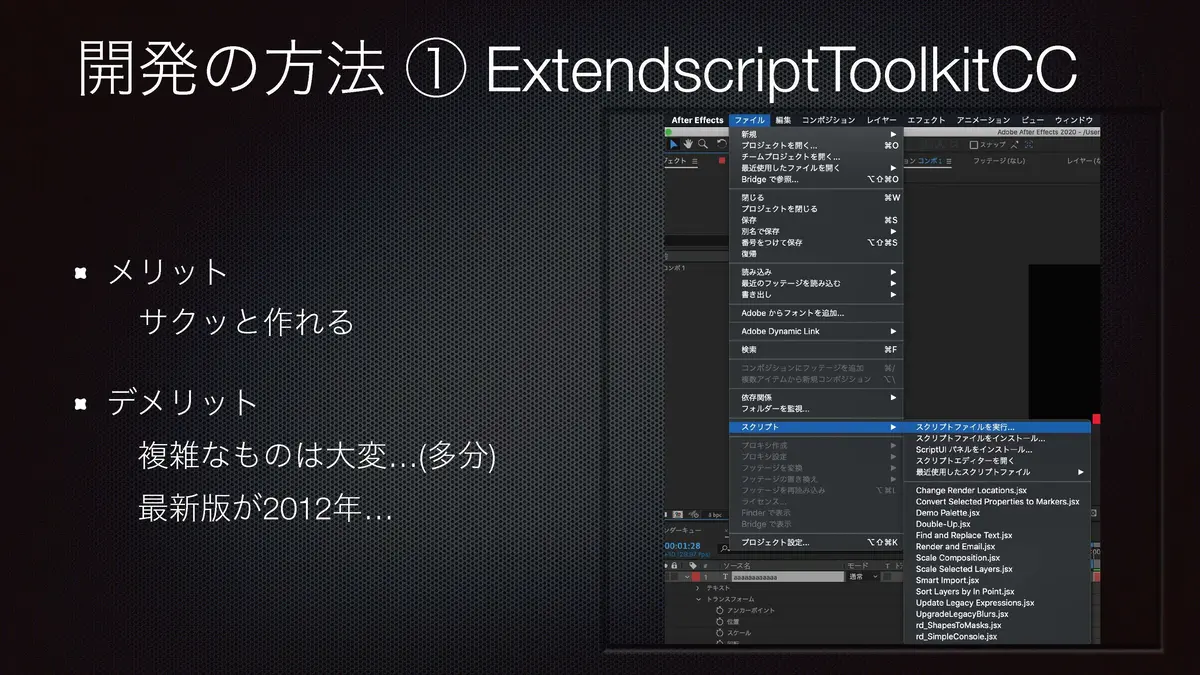The width and height of the screenshot is (1200, 675).
Task: Select the Rotation tool
Action: coord(721,144)
